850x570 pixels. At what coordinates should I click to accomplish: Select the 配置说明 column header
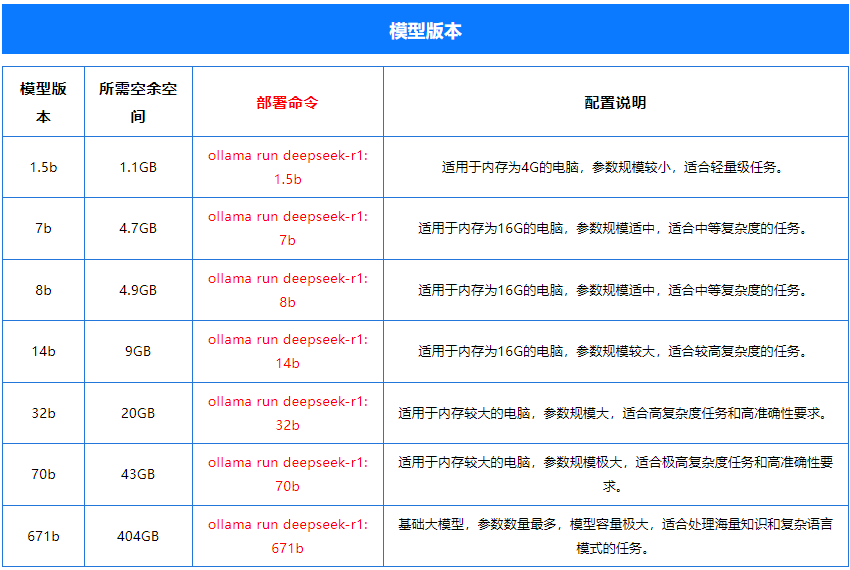[615, 103]
